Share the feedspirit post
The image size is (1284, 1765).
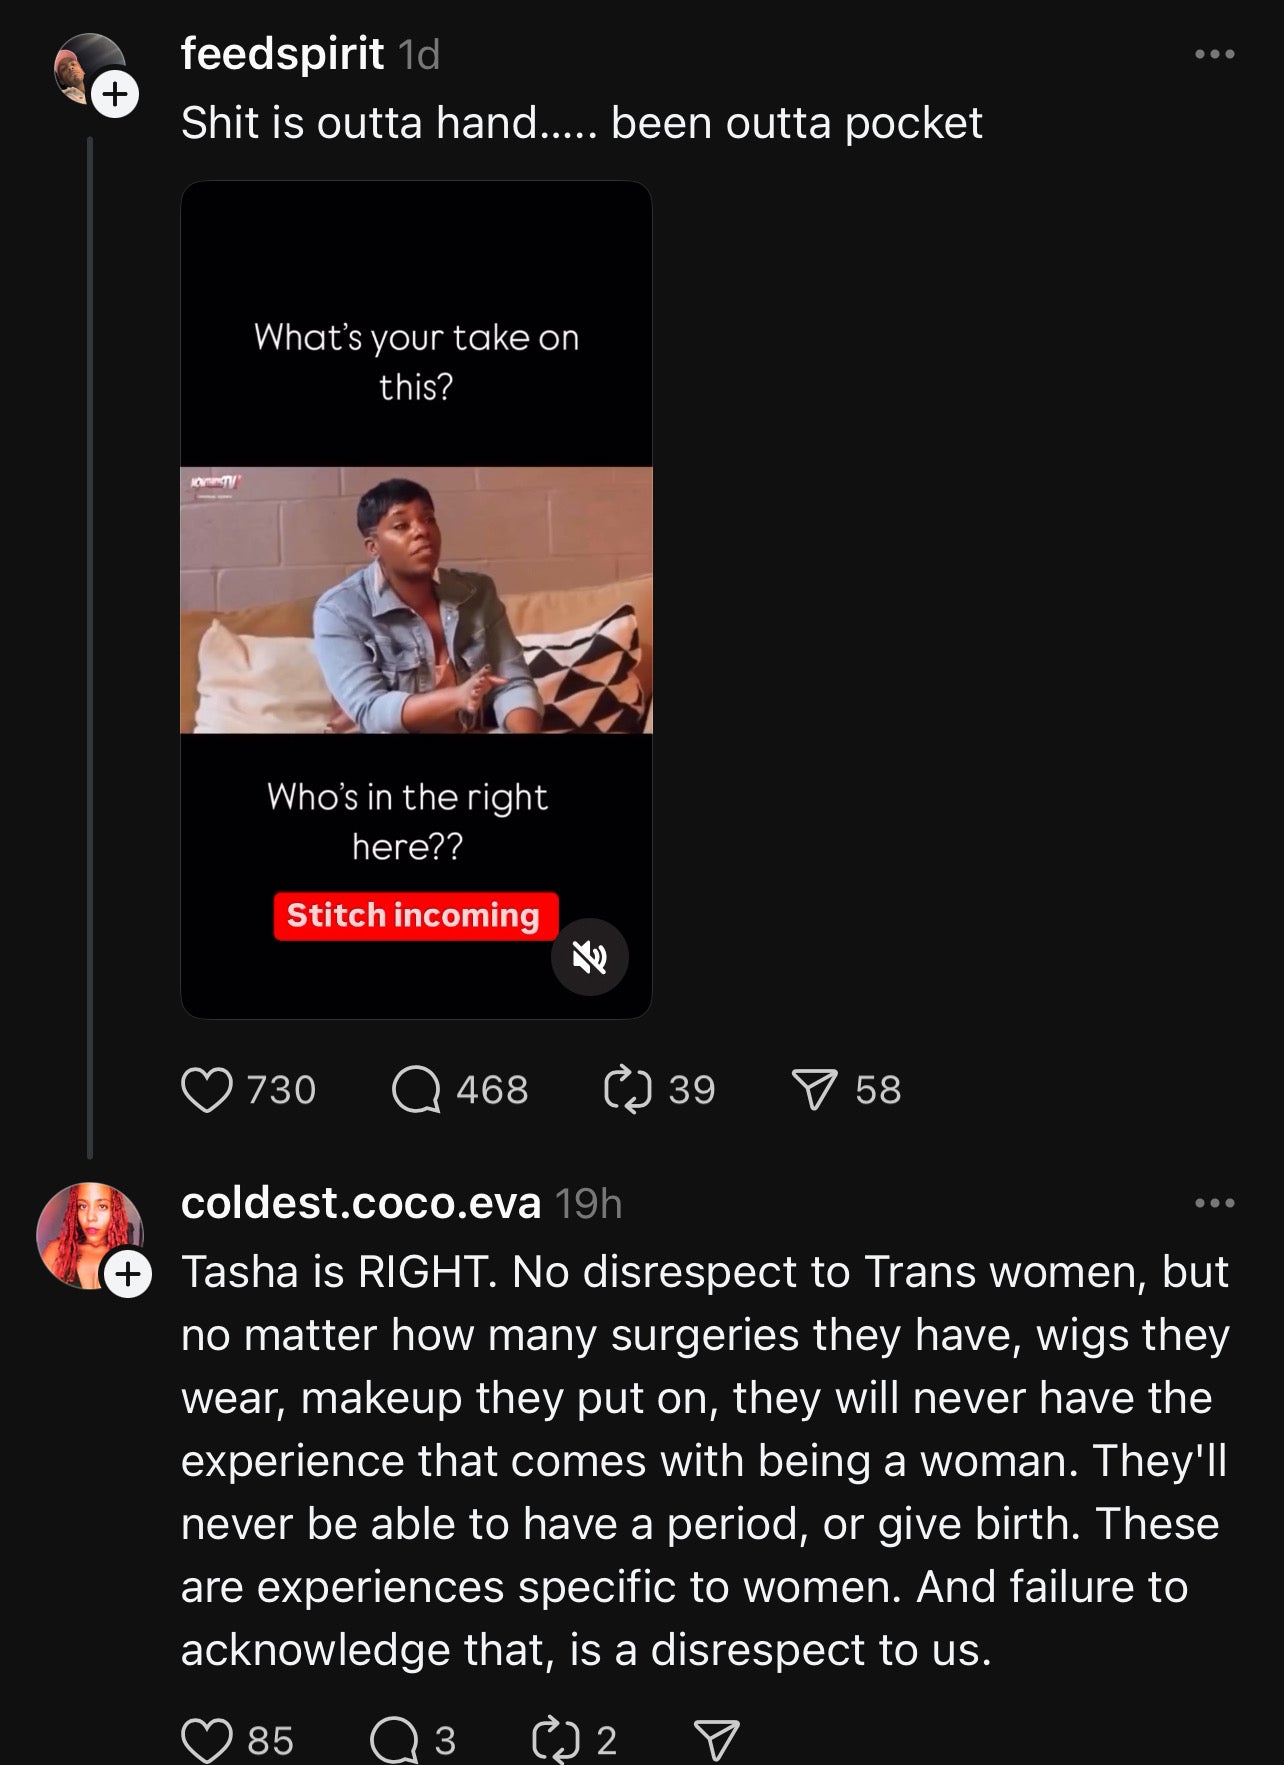(814, 1090)
